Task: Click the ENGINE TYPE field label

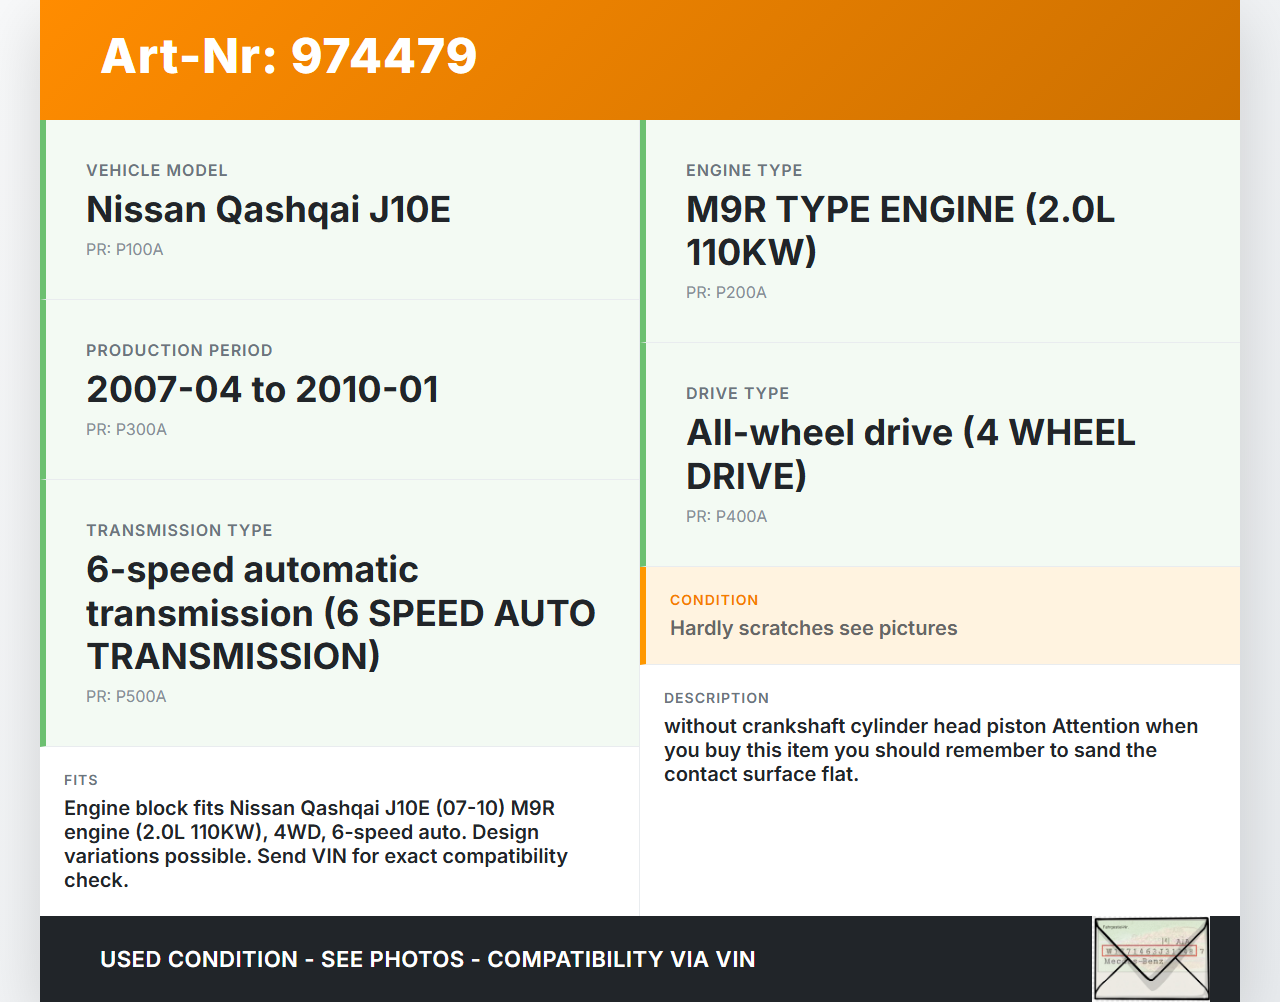Action: [x=744, y=171]
